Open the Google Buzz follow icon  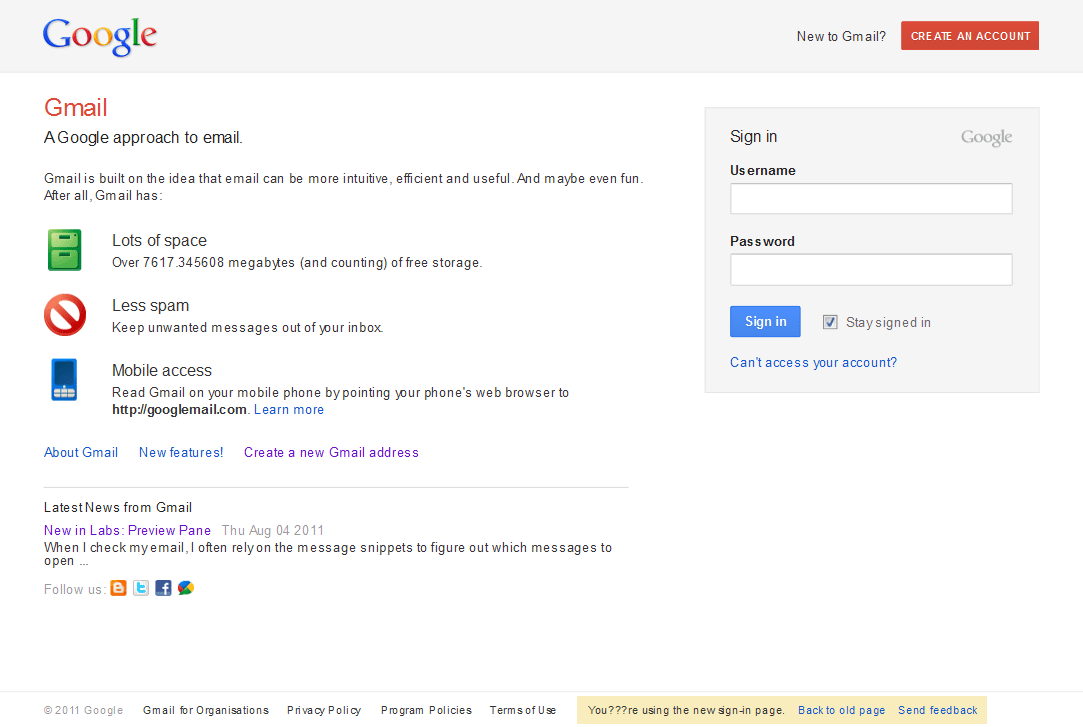(186, 588)
